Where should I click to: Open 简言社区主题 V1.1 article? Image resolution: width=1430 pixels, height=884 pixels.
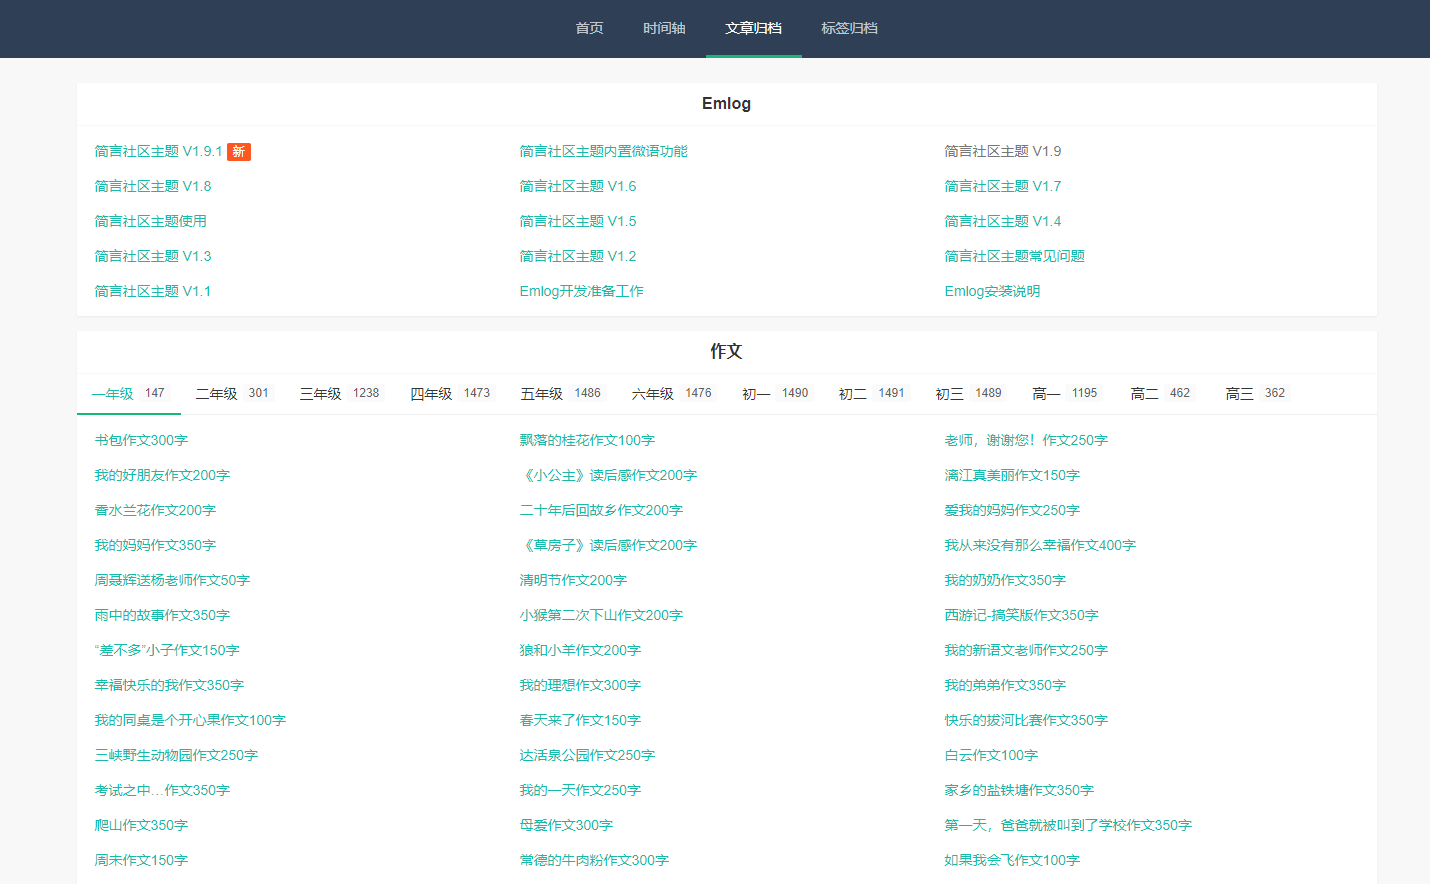coord(153,291)
